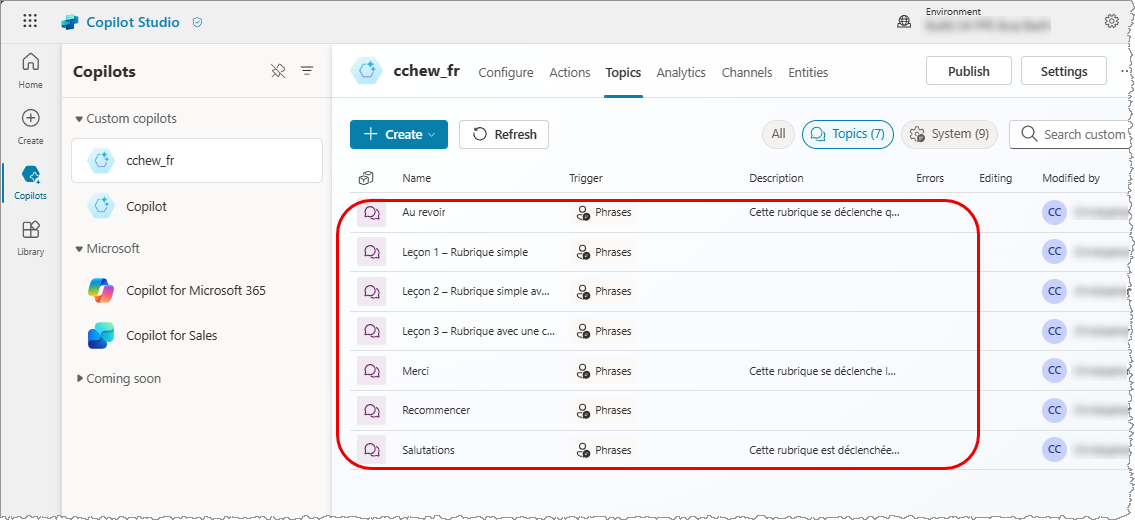This screenshot has height=520, width=1135.
Task: Switch to the Actions tab
Action: point(570,72)
